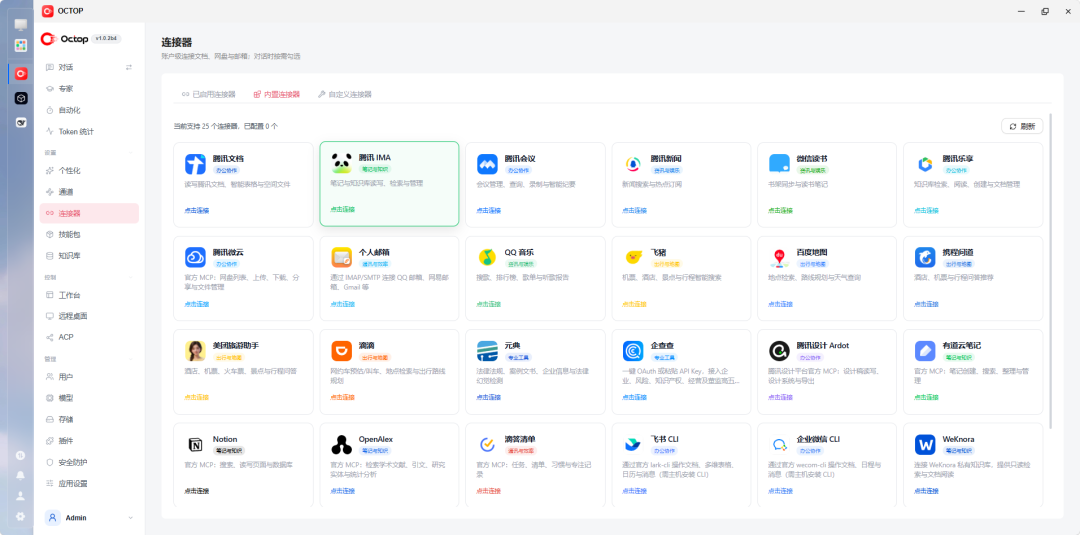Open 技能包 in the sidebar
Image resolution: width=1080 pixels, height=535 pixels.
tap(90, 235)
